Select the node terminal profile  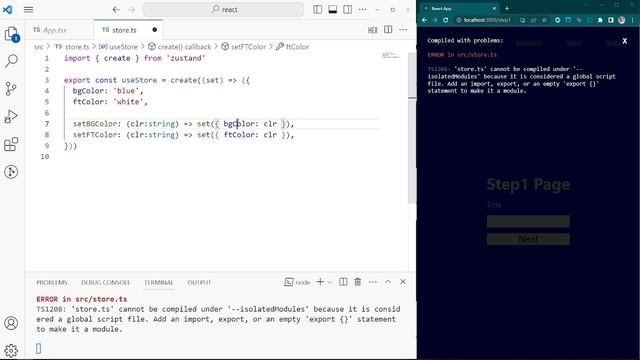297,282
